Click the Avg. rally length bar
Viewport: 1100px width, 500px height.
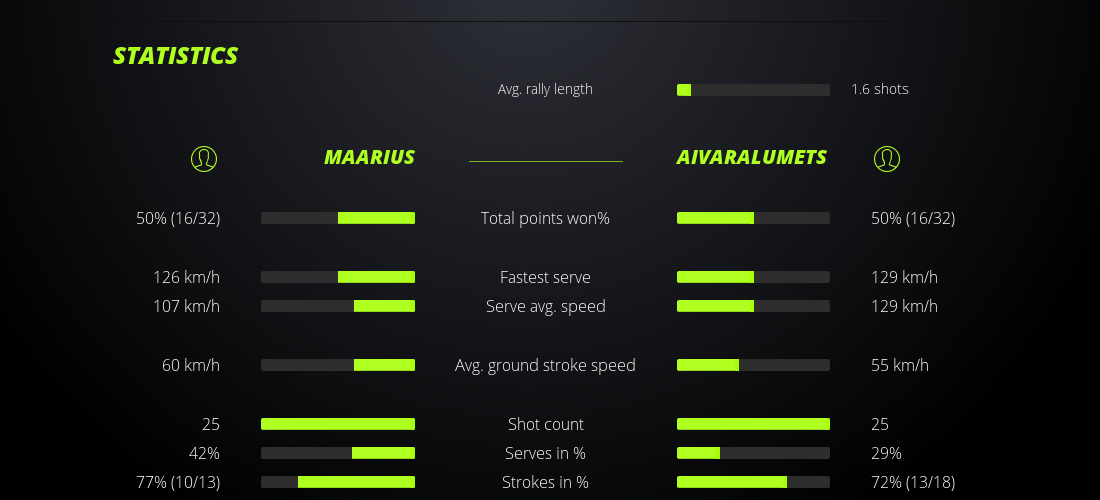pos(753,90)
